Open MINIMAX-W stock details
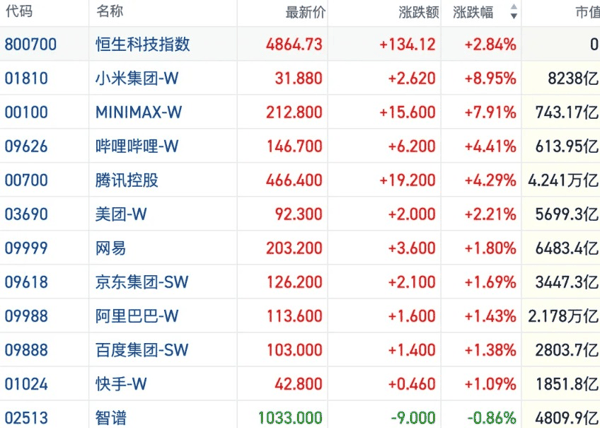The width and height of the screenshot is (600, 428). pyautogui.click(x=139, y=112)
